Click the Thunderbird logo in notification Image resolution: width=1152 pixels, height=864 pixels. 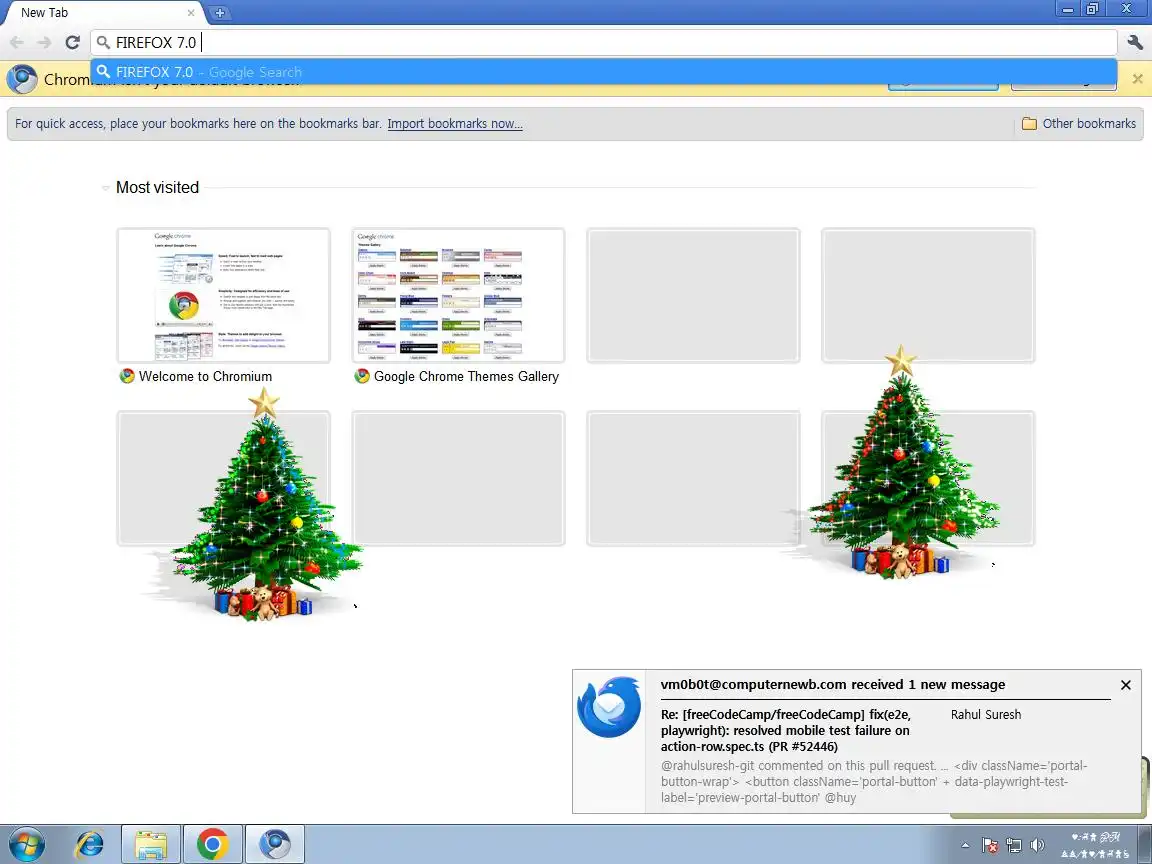pyautogui.click(x=609, y=707)
